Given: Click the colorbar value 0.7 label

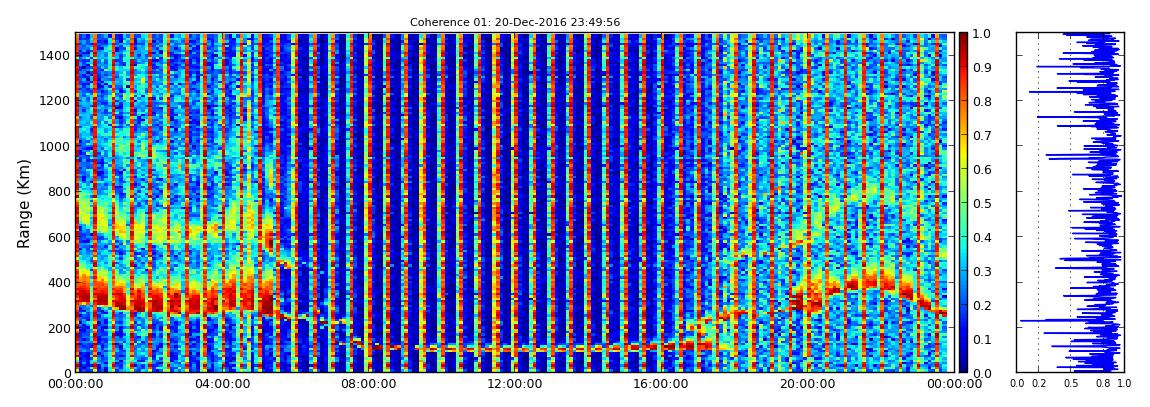Looking at the screenshot, I should click(x=981, y=136).
